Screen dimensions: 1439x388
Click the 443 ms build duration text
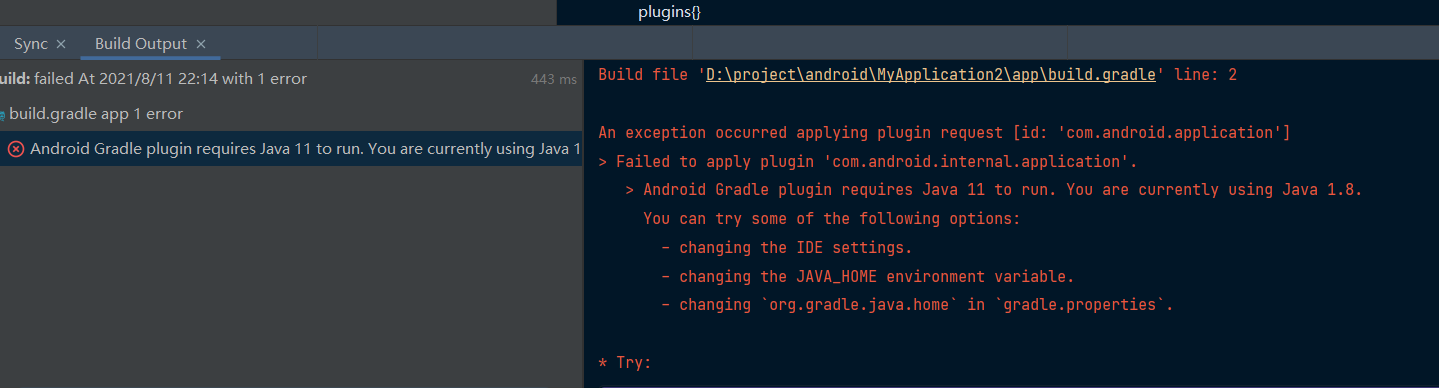pyautogui.click(x=554, y=79)
